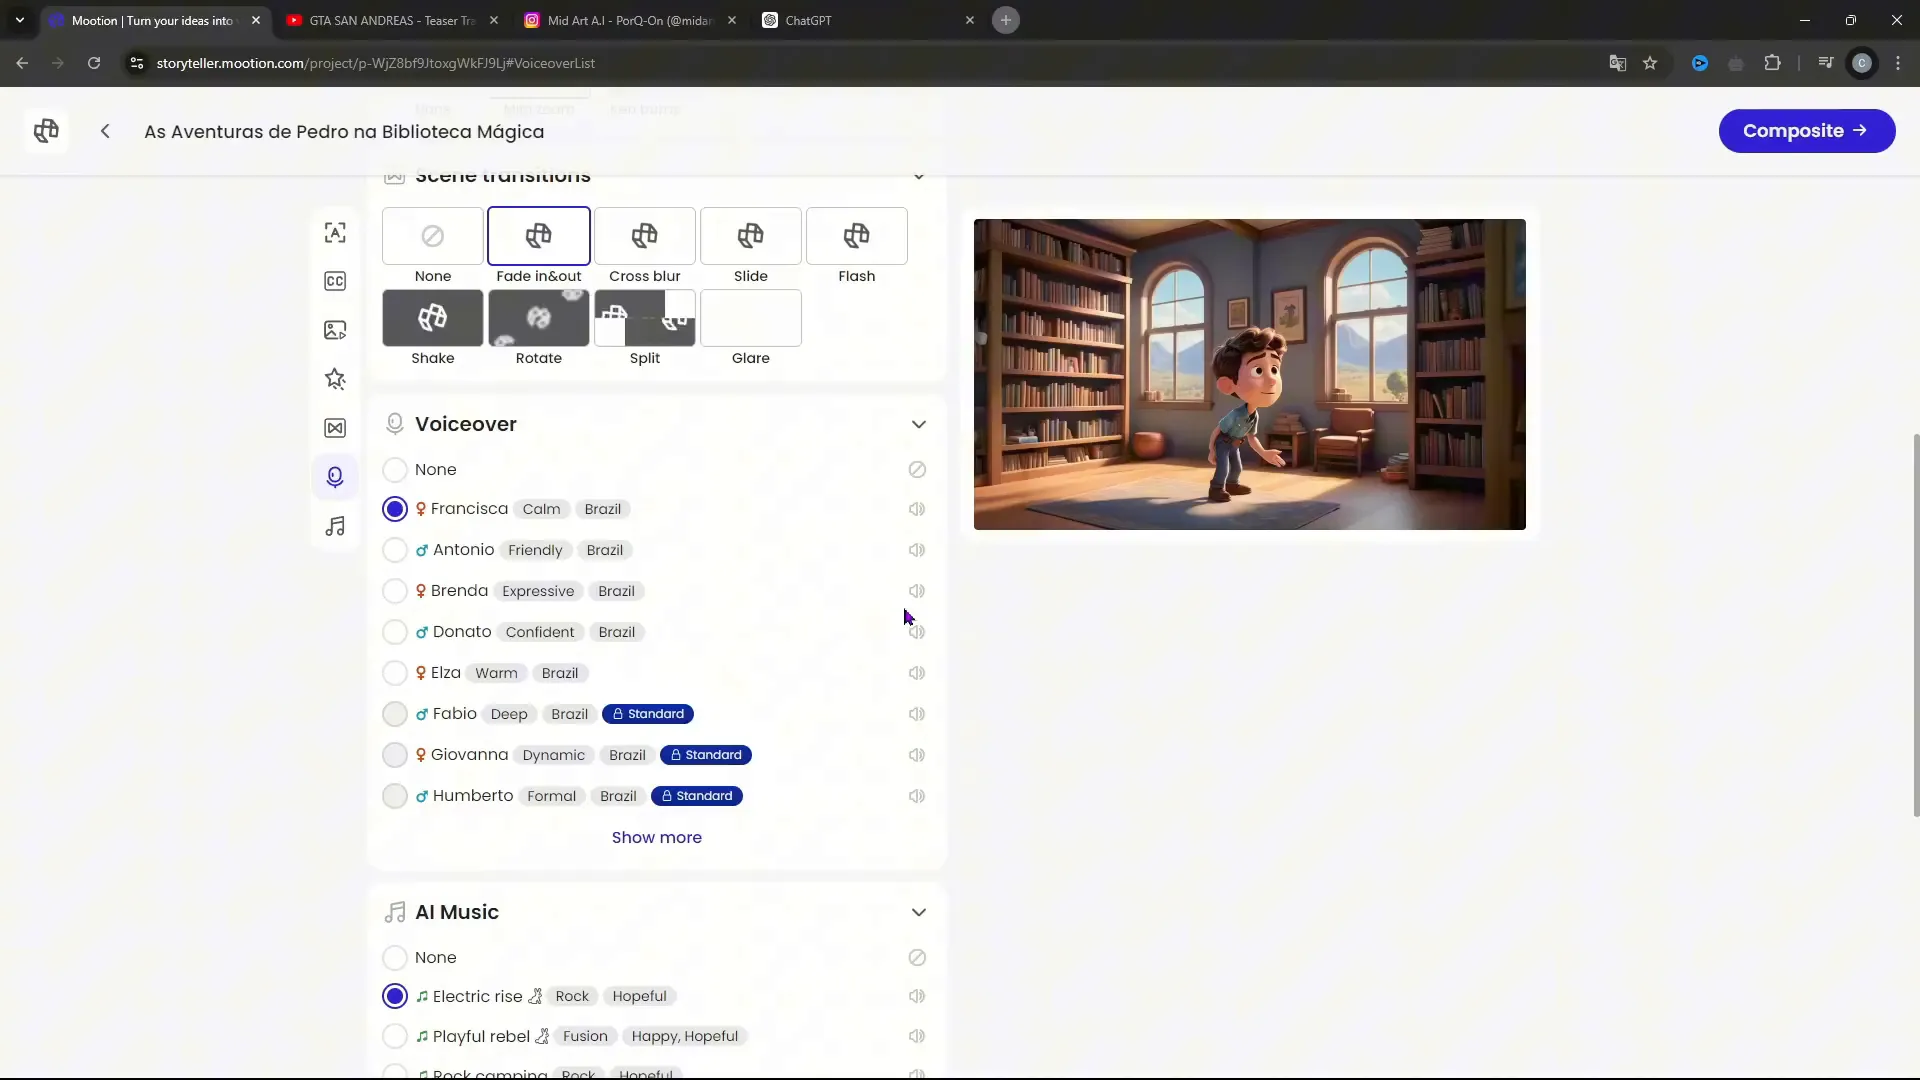The width and height of the screenshot is (1920, 1080).
Task: Select None voiceover radio option
Action: pos(395,469)
